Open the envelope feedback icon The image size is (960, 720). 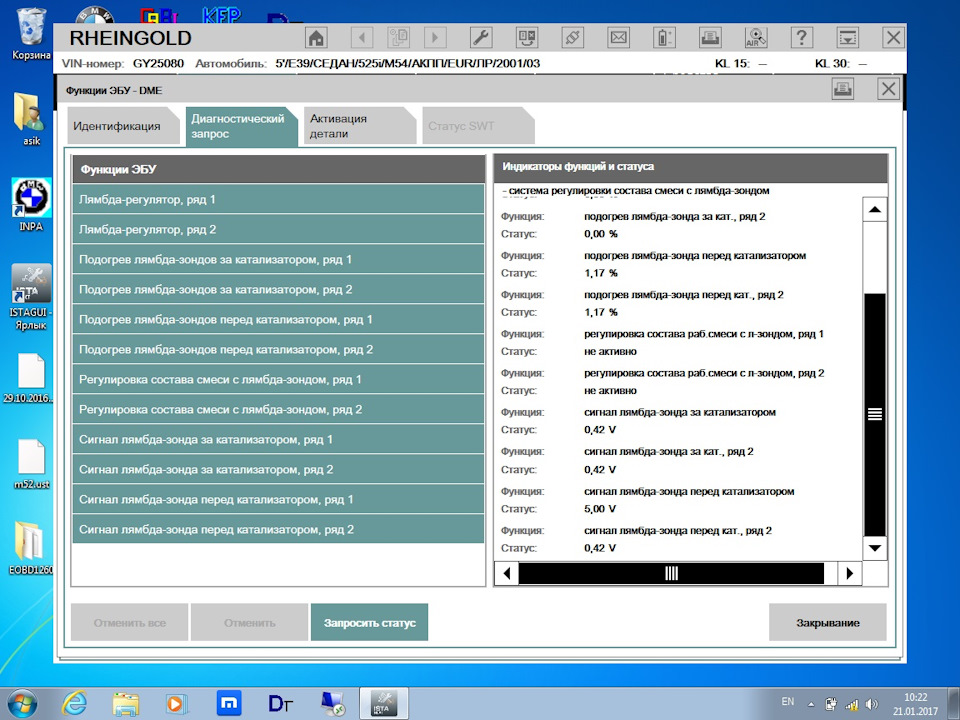pos(618,38)
